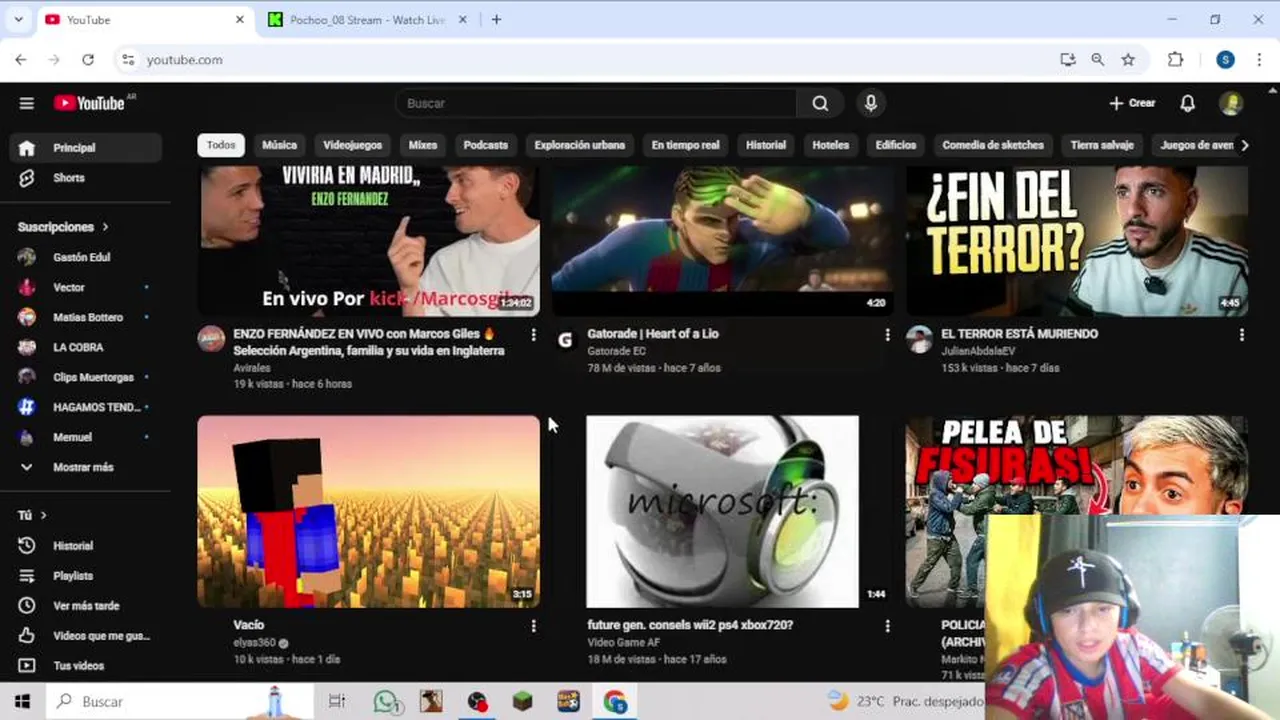Open Gastón Edul subscription
This screenshot has height=720, width=1280.
(x=86, y=257)
